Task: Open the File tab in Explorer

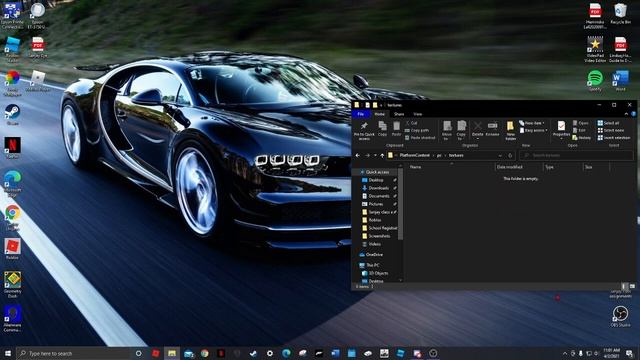Action: [x=361, y=114]
